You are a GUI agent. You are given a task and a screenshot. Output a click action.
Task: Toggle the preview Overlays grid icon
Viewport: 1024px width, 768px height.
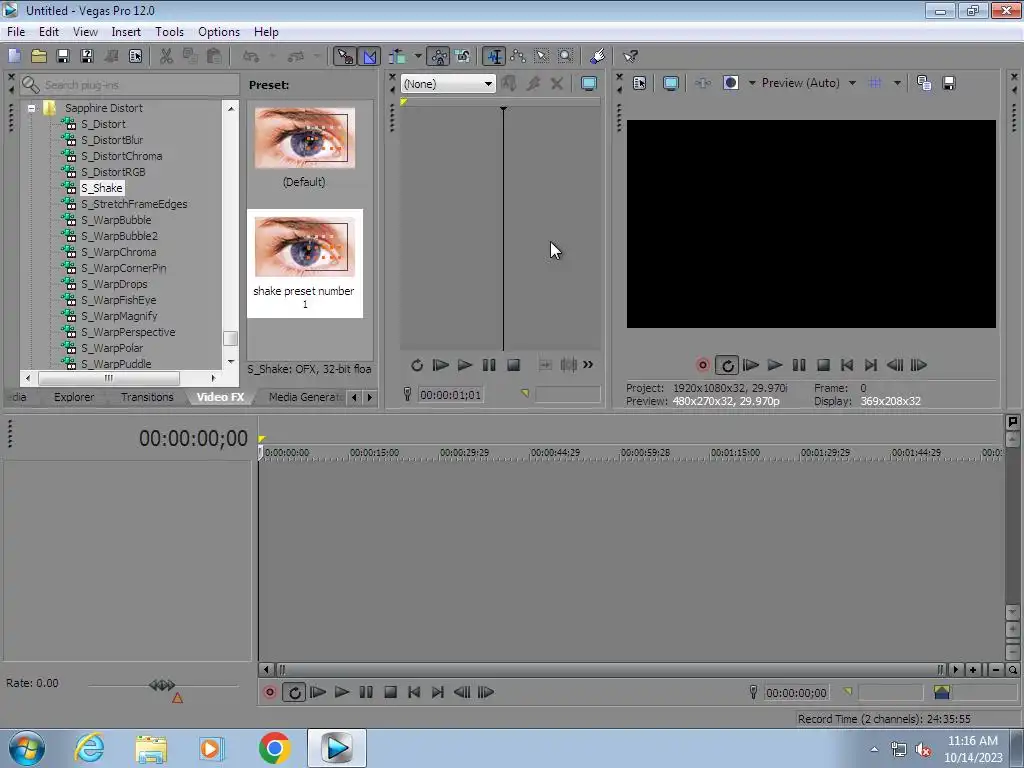click(x=875, y=83)
